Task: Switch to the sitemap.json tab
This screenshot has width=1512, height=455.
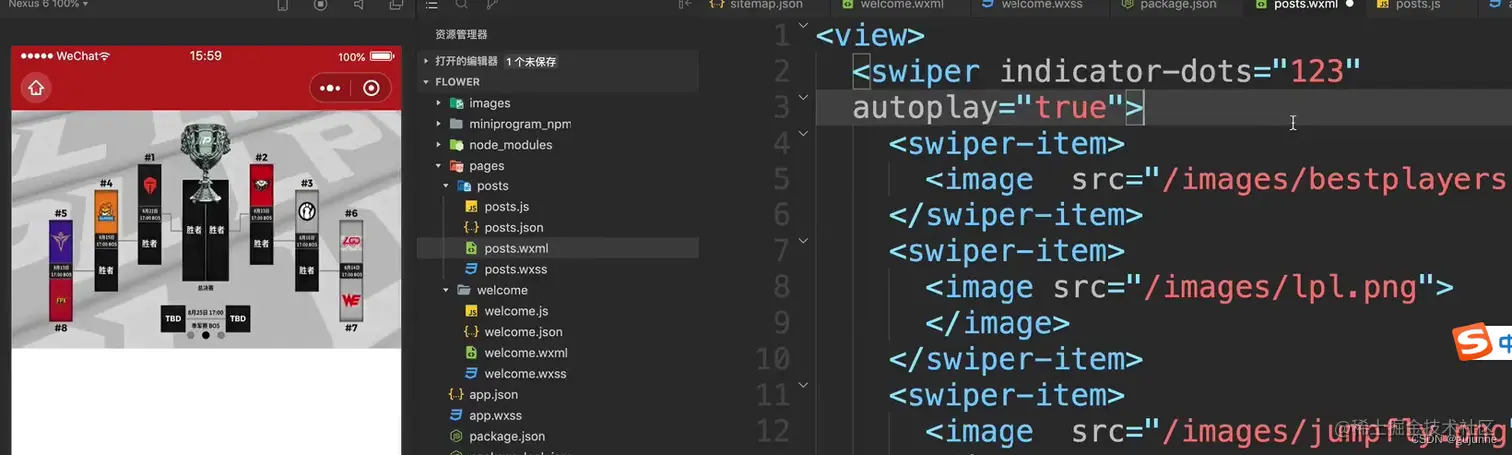Action: (x=757, y=5)
